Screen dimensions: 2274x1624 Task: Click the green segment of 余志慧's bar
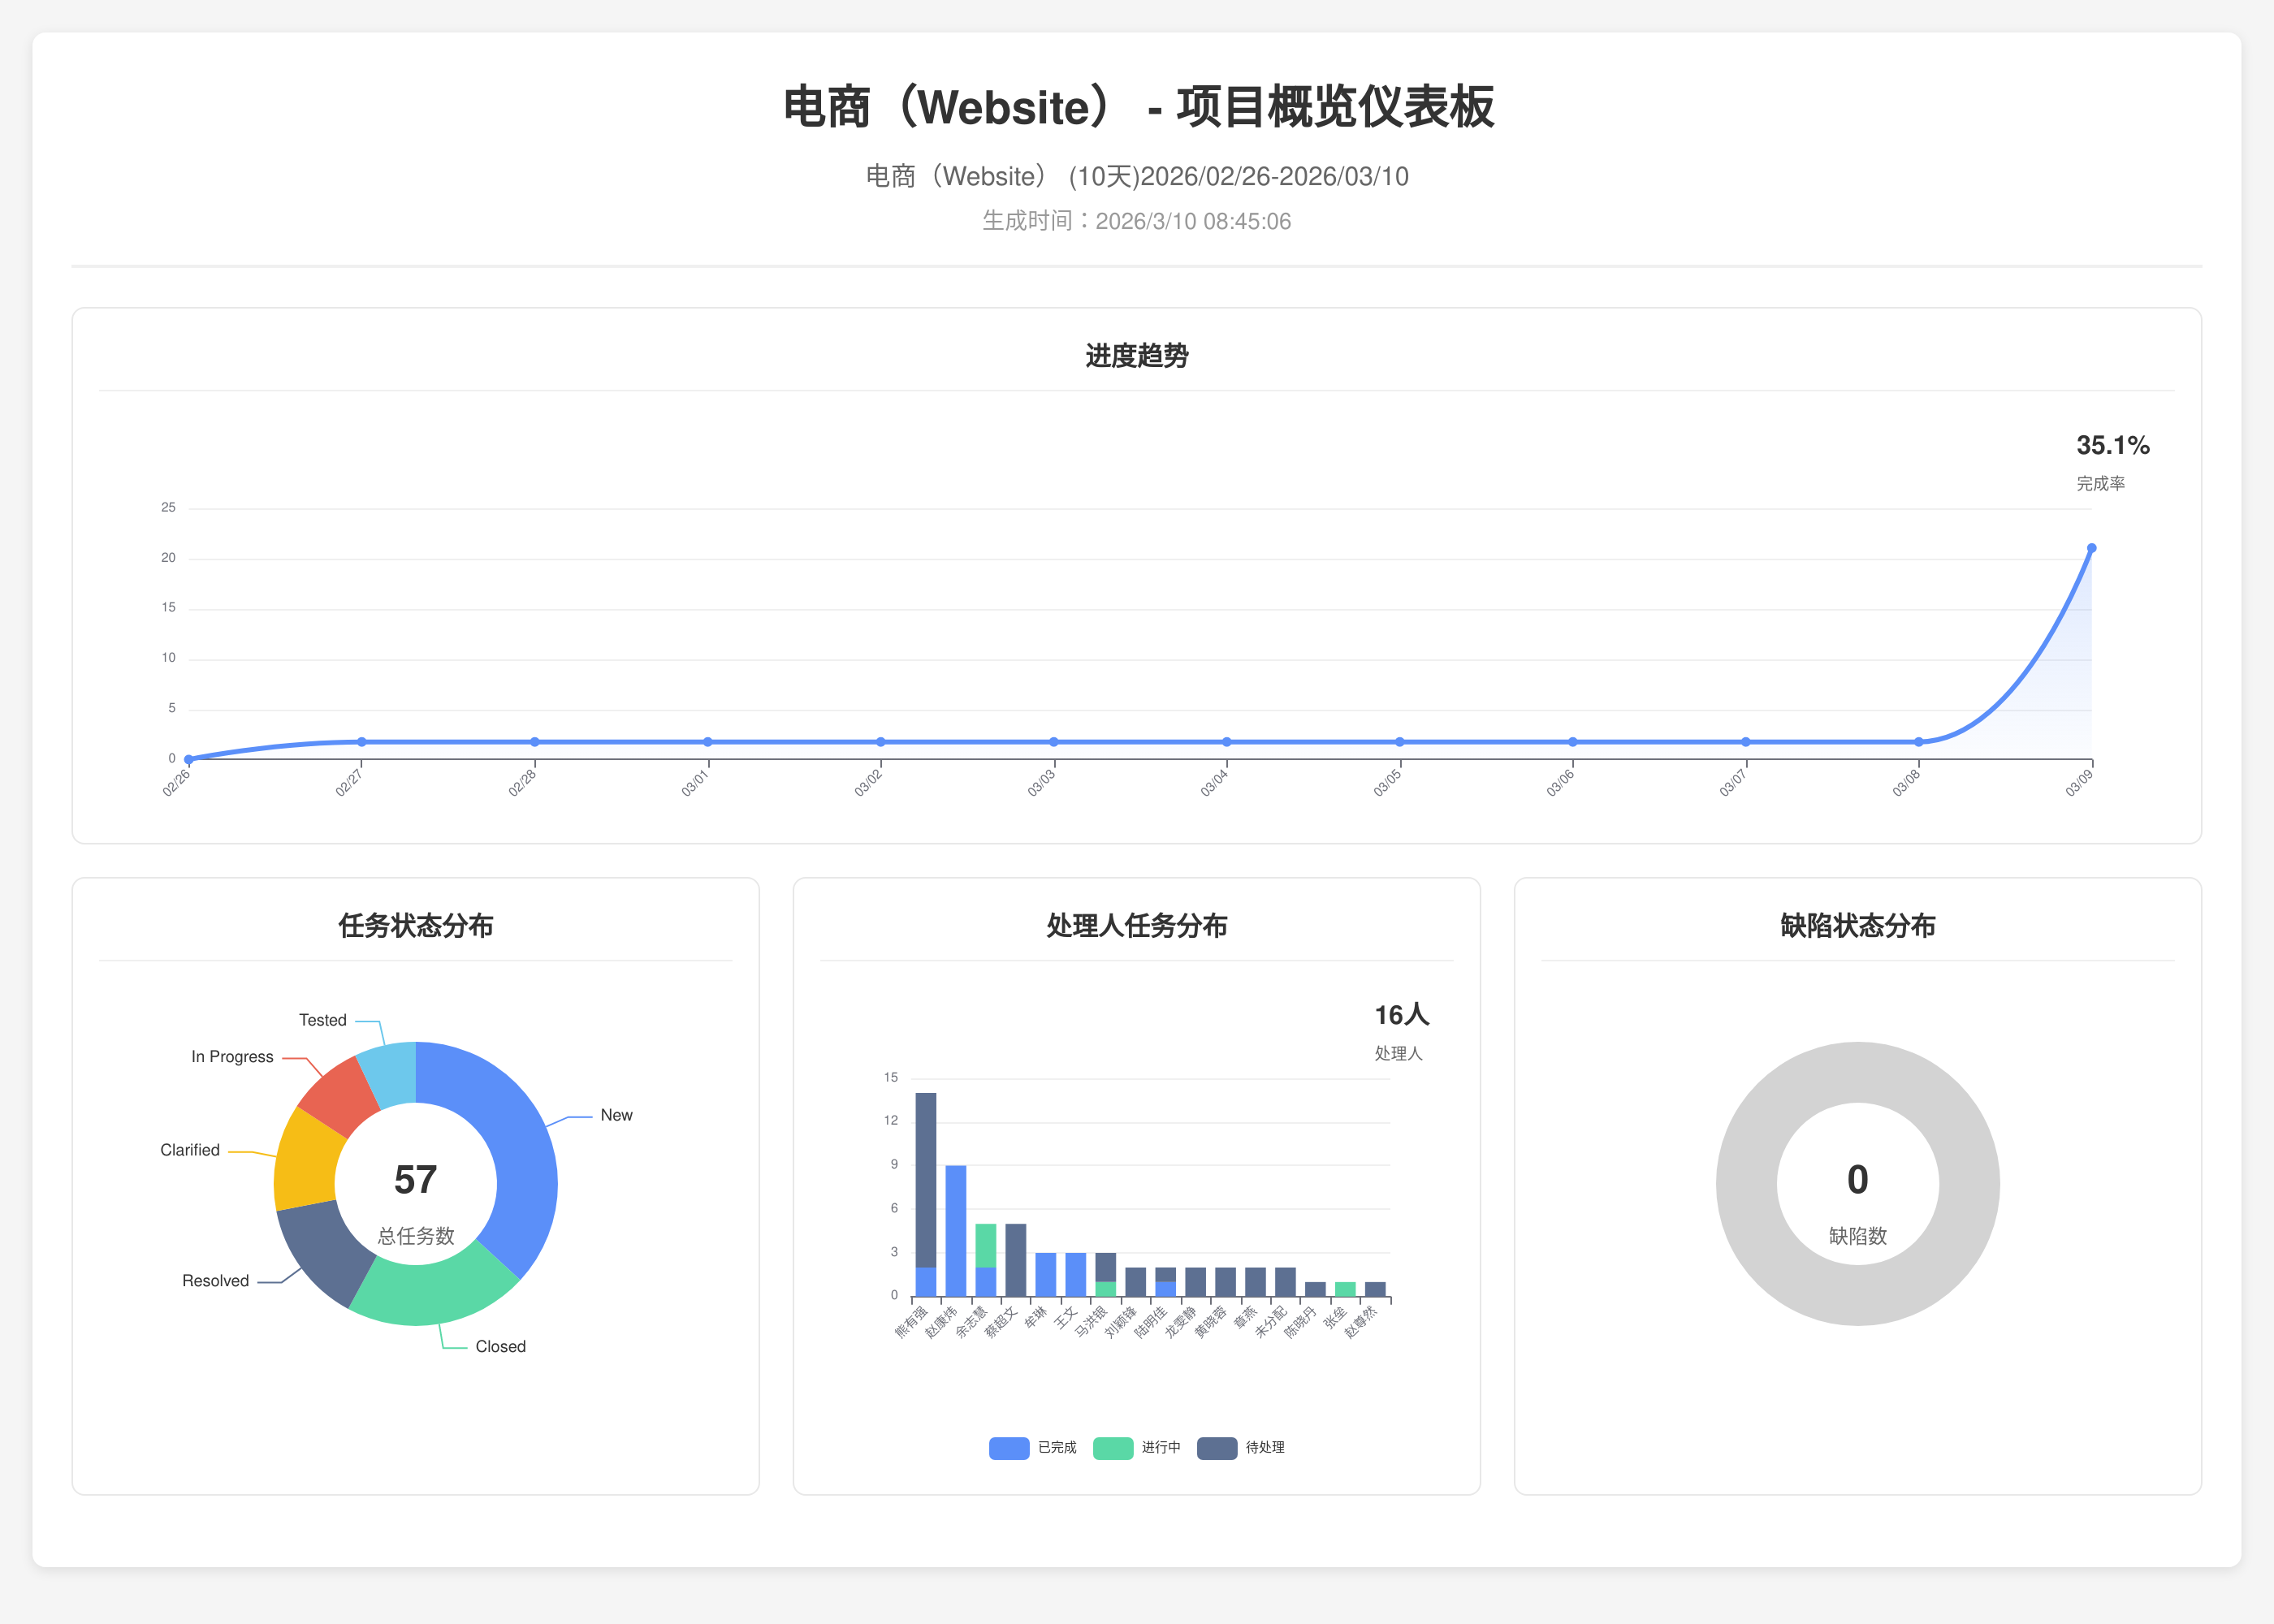click(x=986, y=1245)
